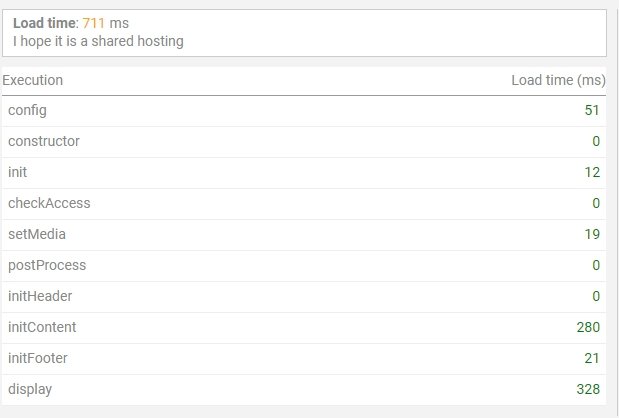Click the postProcess row label

click(47, 265)
